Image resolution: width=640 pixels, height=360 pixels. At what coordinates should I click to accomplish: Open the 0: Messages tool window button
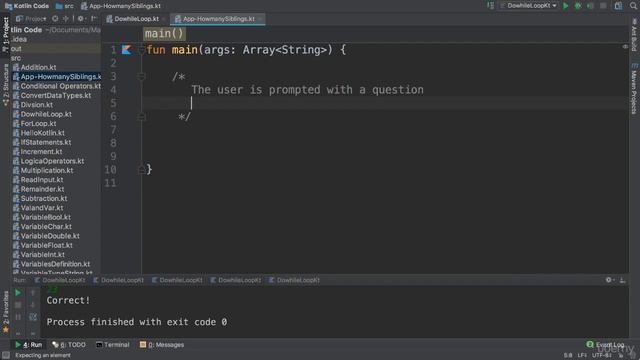pyautogui.click(x=162, y=345)
